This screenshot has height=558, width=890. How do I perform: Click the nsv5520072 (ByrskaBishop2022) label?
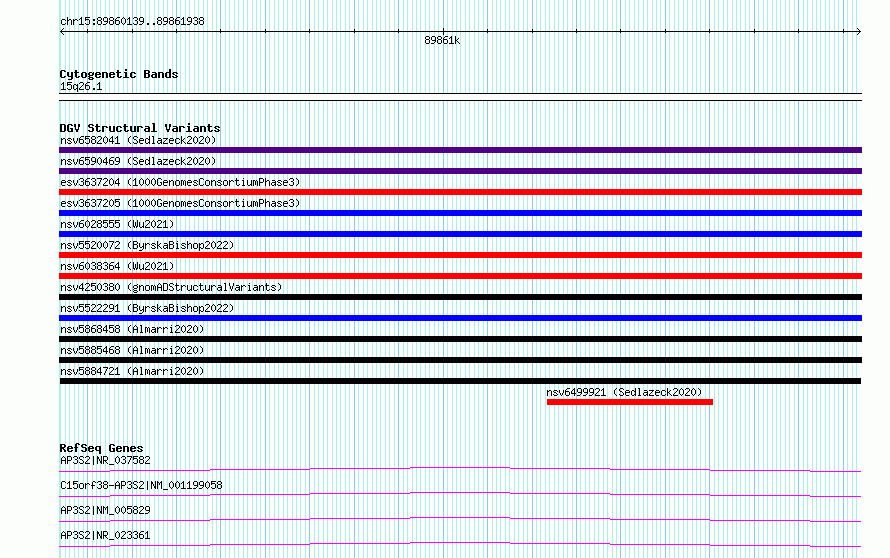coord(147,245)
